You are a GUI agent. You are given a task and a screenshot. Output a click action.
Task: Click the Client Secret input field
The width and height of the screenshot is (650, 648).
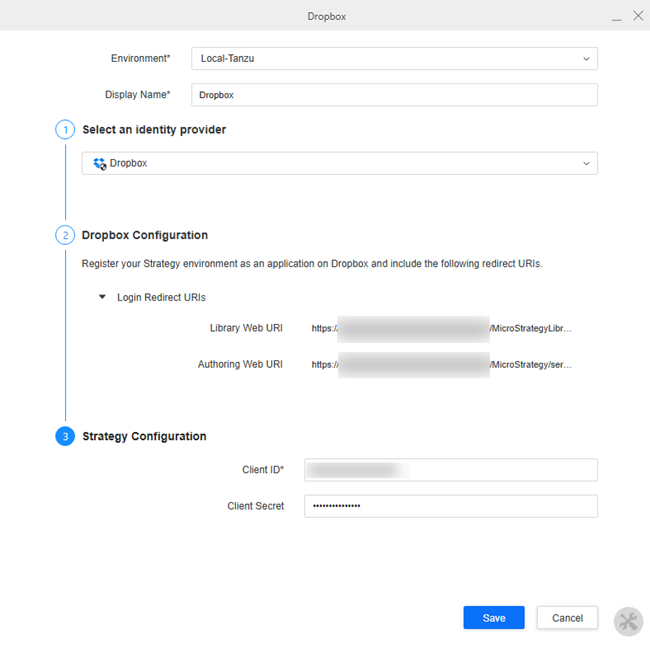point(451,506)
